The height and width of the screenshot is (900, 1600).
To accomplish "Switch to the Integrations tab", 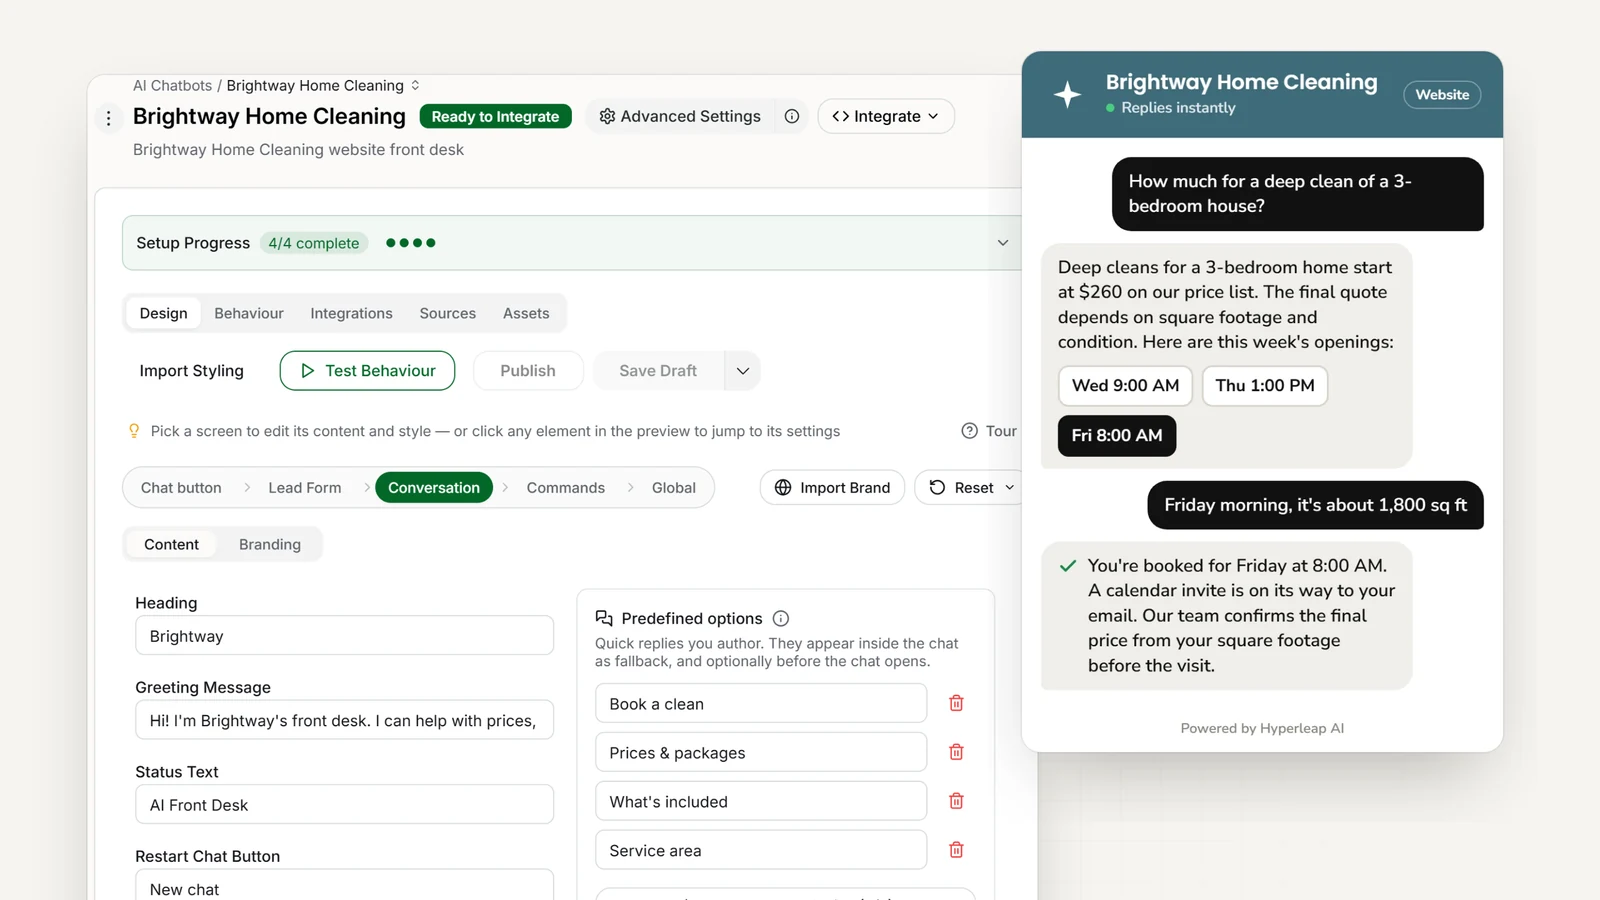I will pos(351,313).
